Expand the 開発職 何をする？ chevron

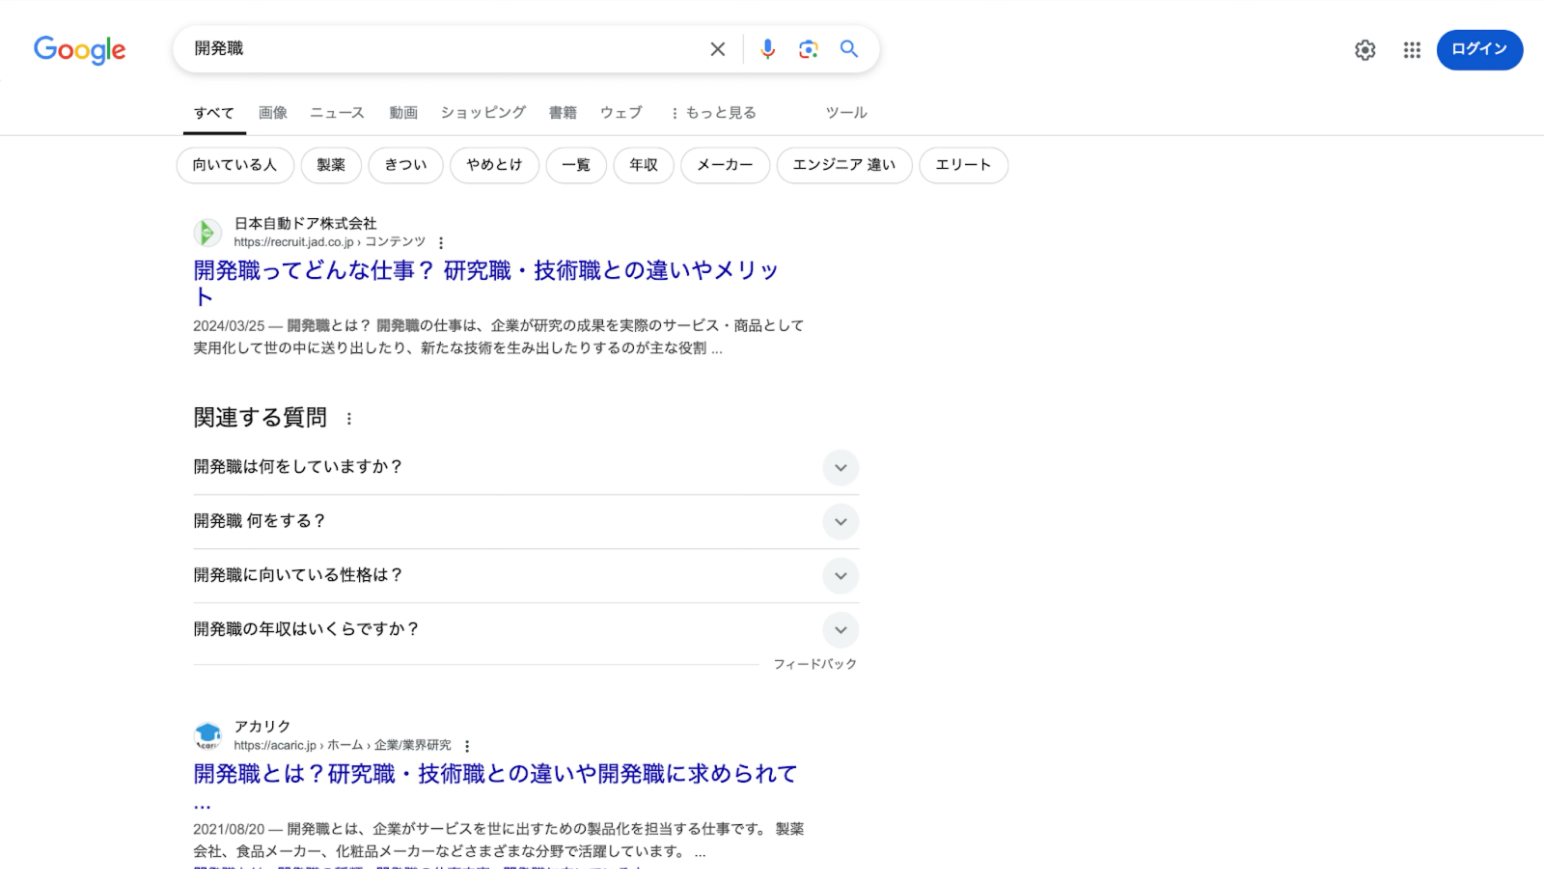tap(841, 522)
